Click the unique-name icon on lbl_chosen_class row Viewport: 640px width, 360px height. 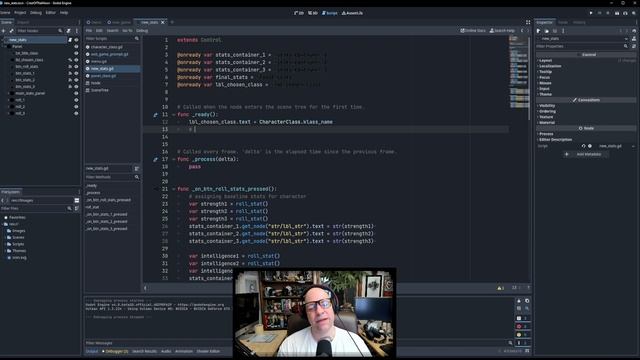[x=70, y=60]
